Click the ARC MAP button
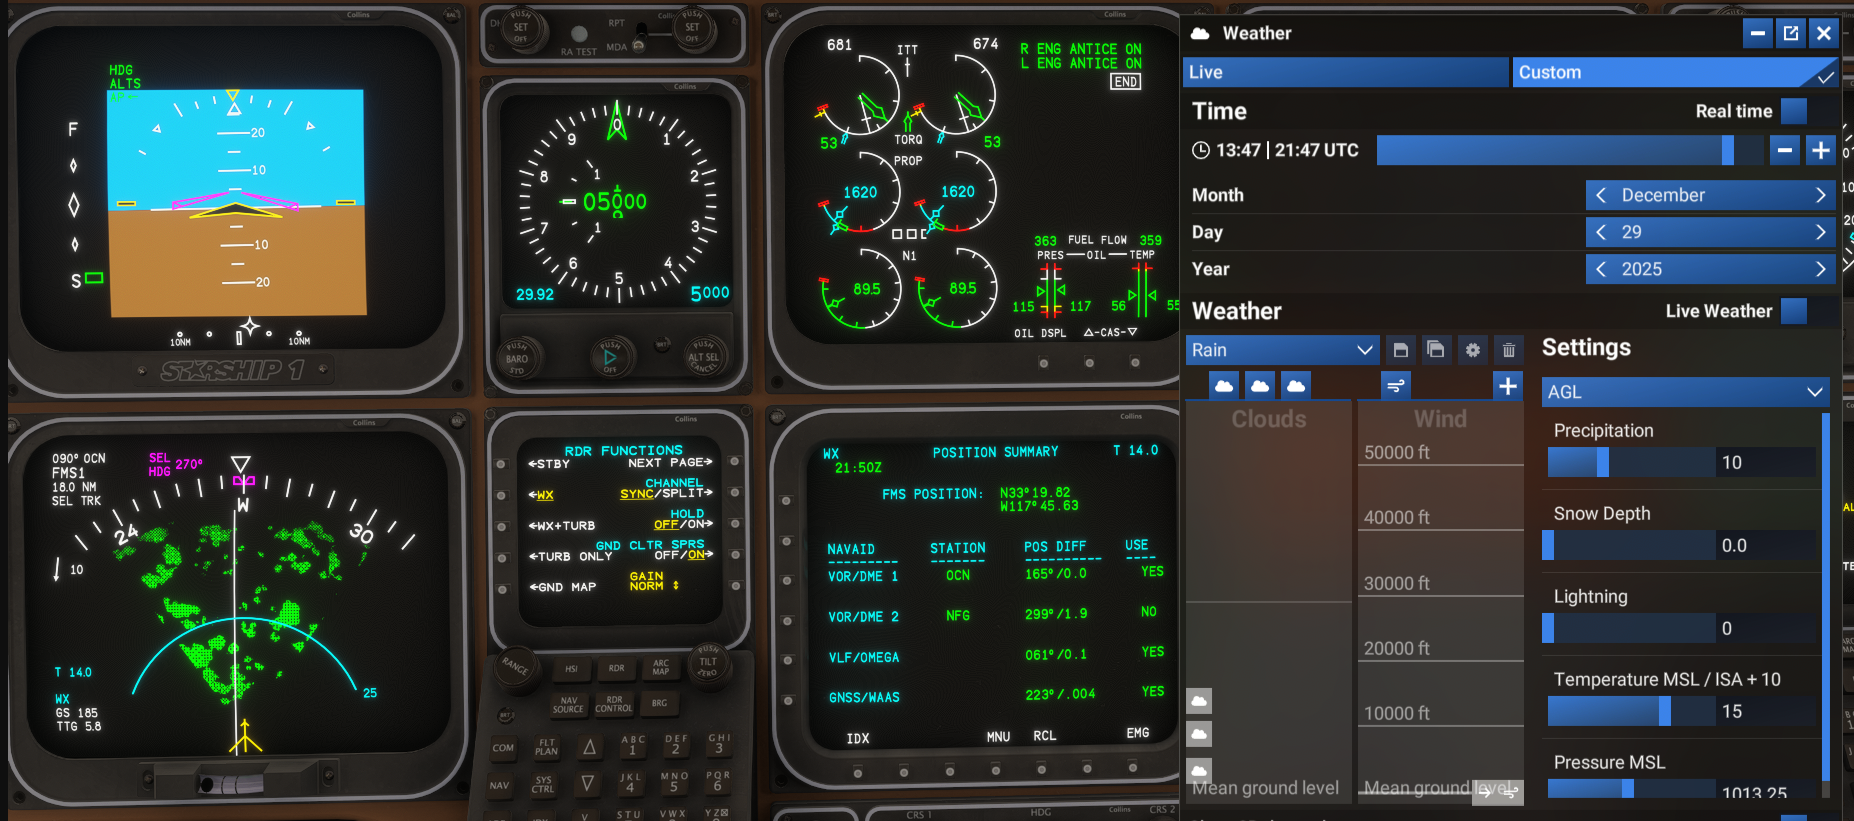 (x=661, y=667)
